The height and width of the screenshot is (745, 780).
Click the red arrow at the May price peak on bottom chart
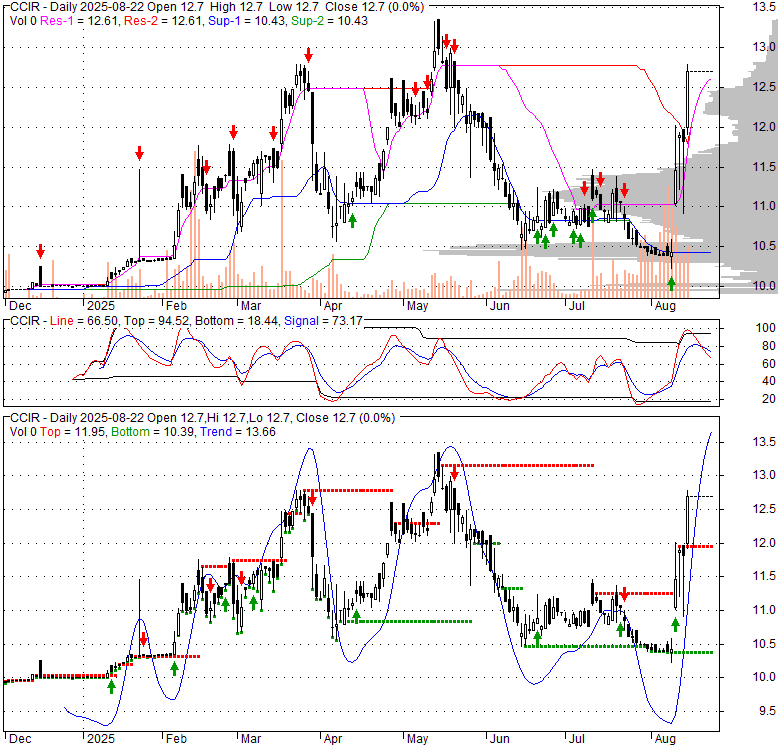tap(454, 473)
